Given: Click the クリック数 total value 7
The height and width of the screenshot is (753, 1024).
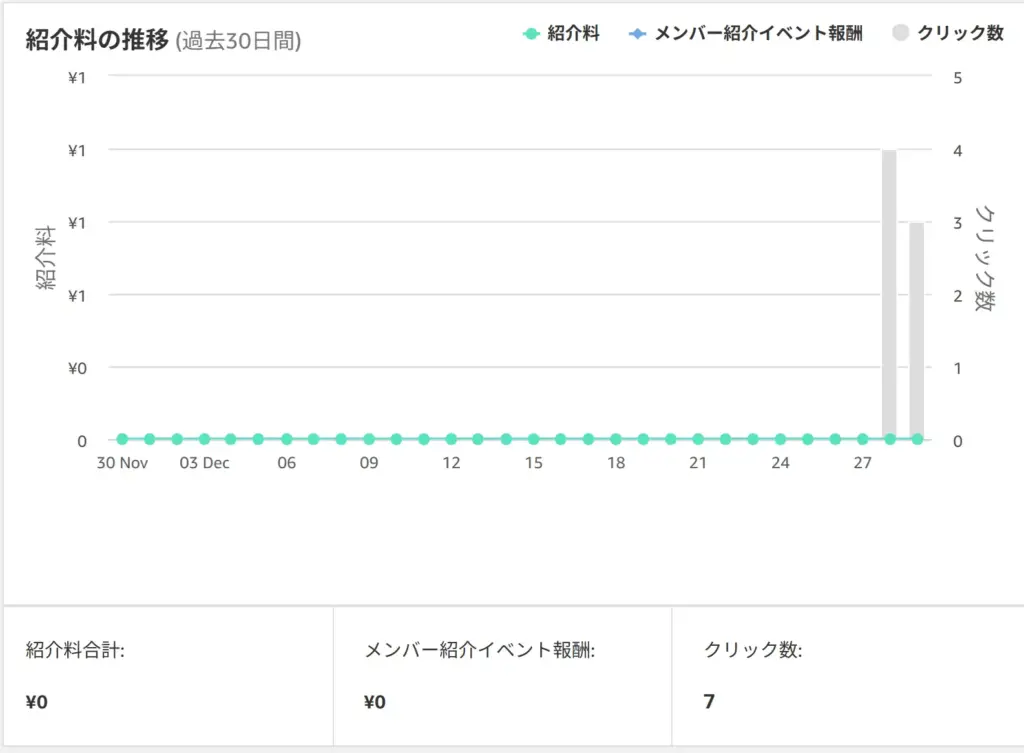Looking at the screenshot, I should (x=709, y=702).
